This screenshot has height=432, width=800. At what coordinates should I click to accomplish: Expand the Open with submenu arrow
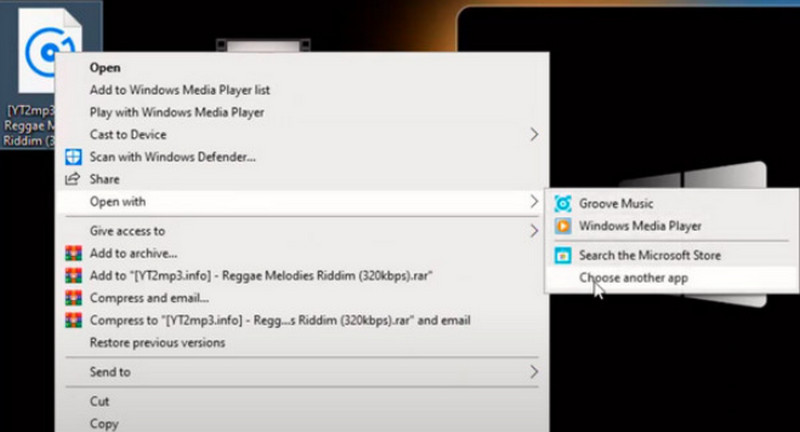coord(534,201)
